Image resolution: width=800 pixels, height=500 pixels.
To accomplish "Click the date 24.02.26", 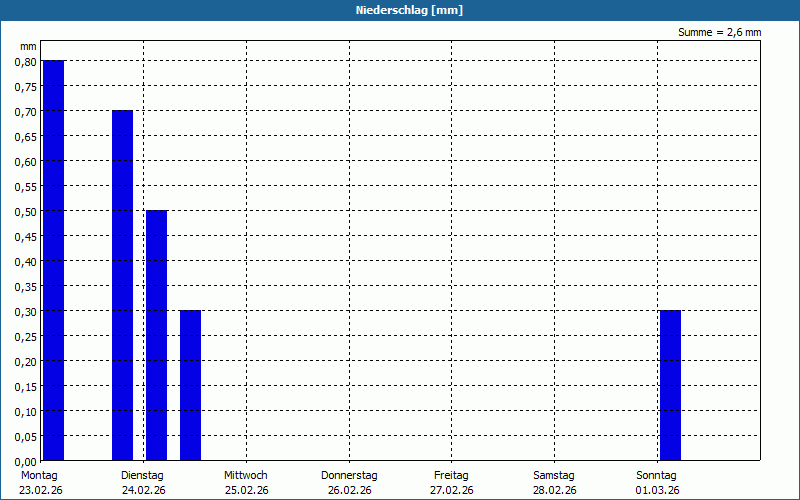I will click(x=144, y=490).
